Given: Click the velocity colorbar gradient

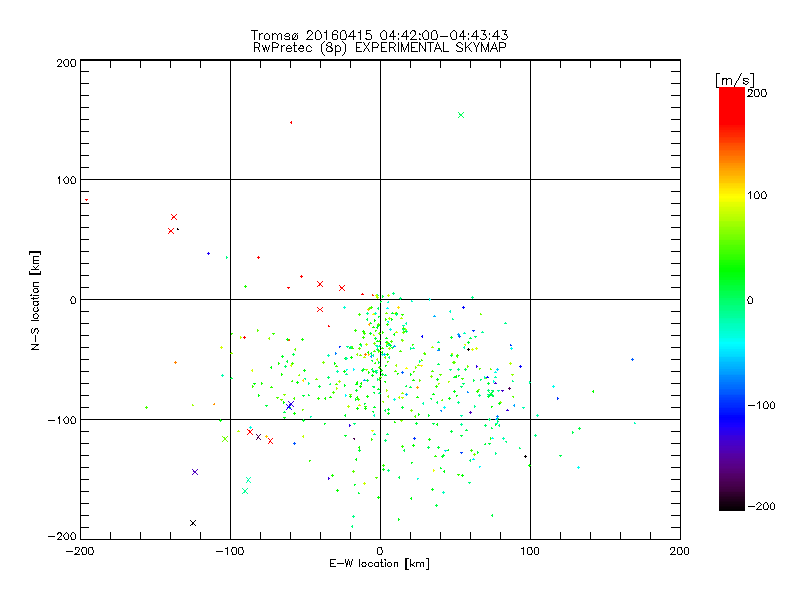Looking at the screenshot, I should [732, 299].
